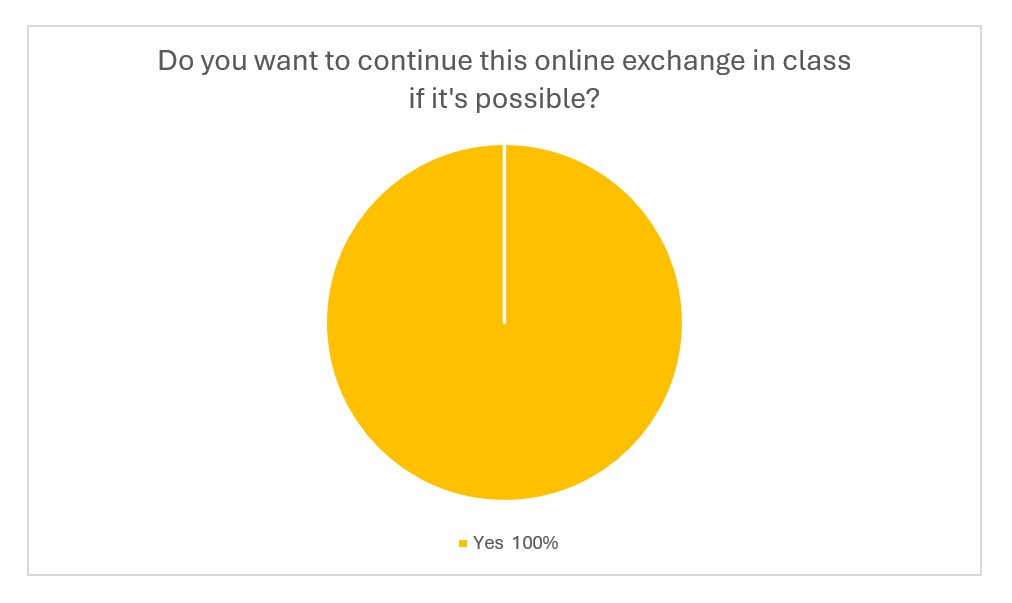Click the word "class" in title
This screenshot has height=603, width=1012.
(818, 61)
